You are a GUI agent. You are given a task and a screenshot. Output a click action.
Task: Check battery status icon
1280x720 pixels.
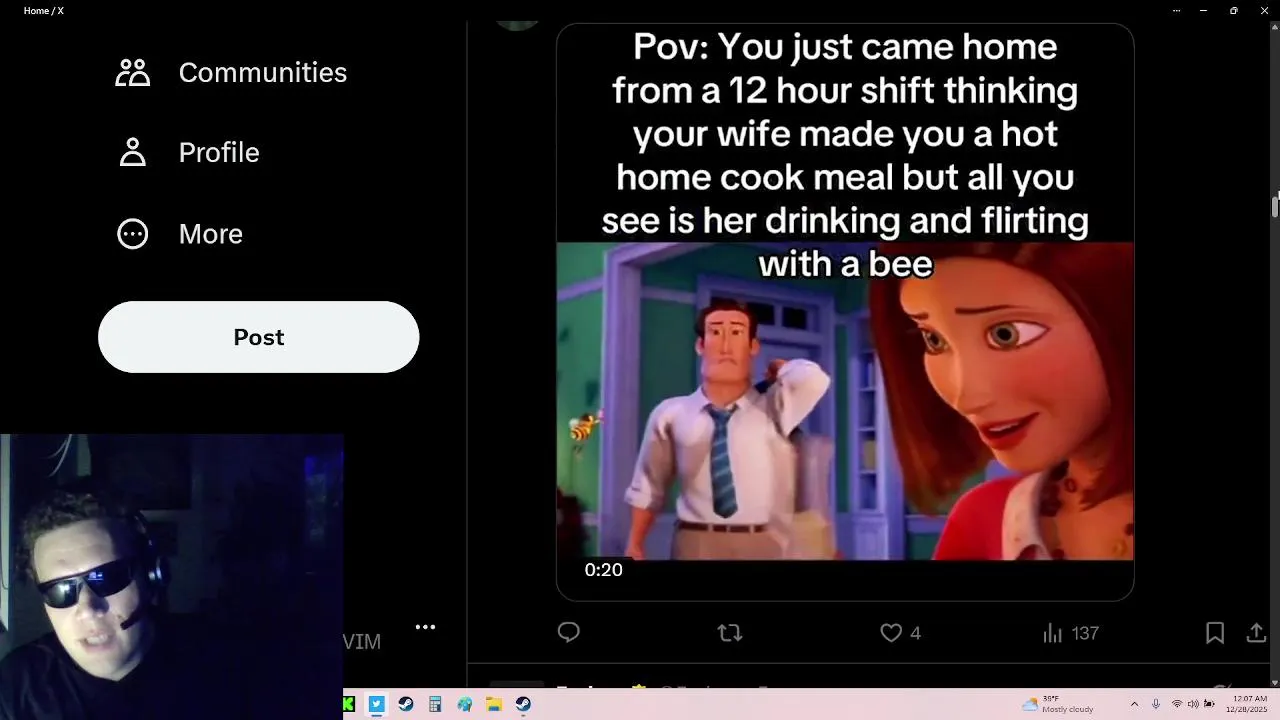tap(1209, 704)
